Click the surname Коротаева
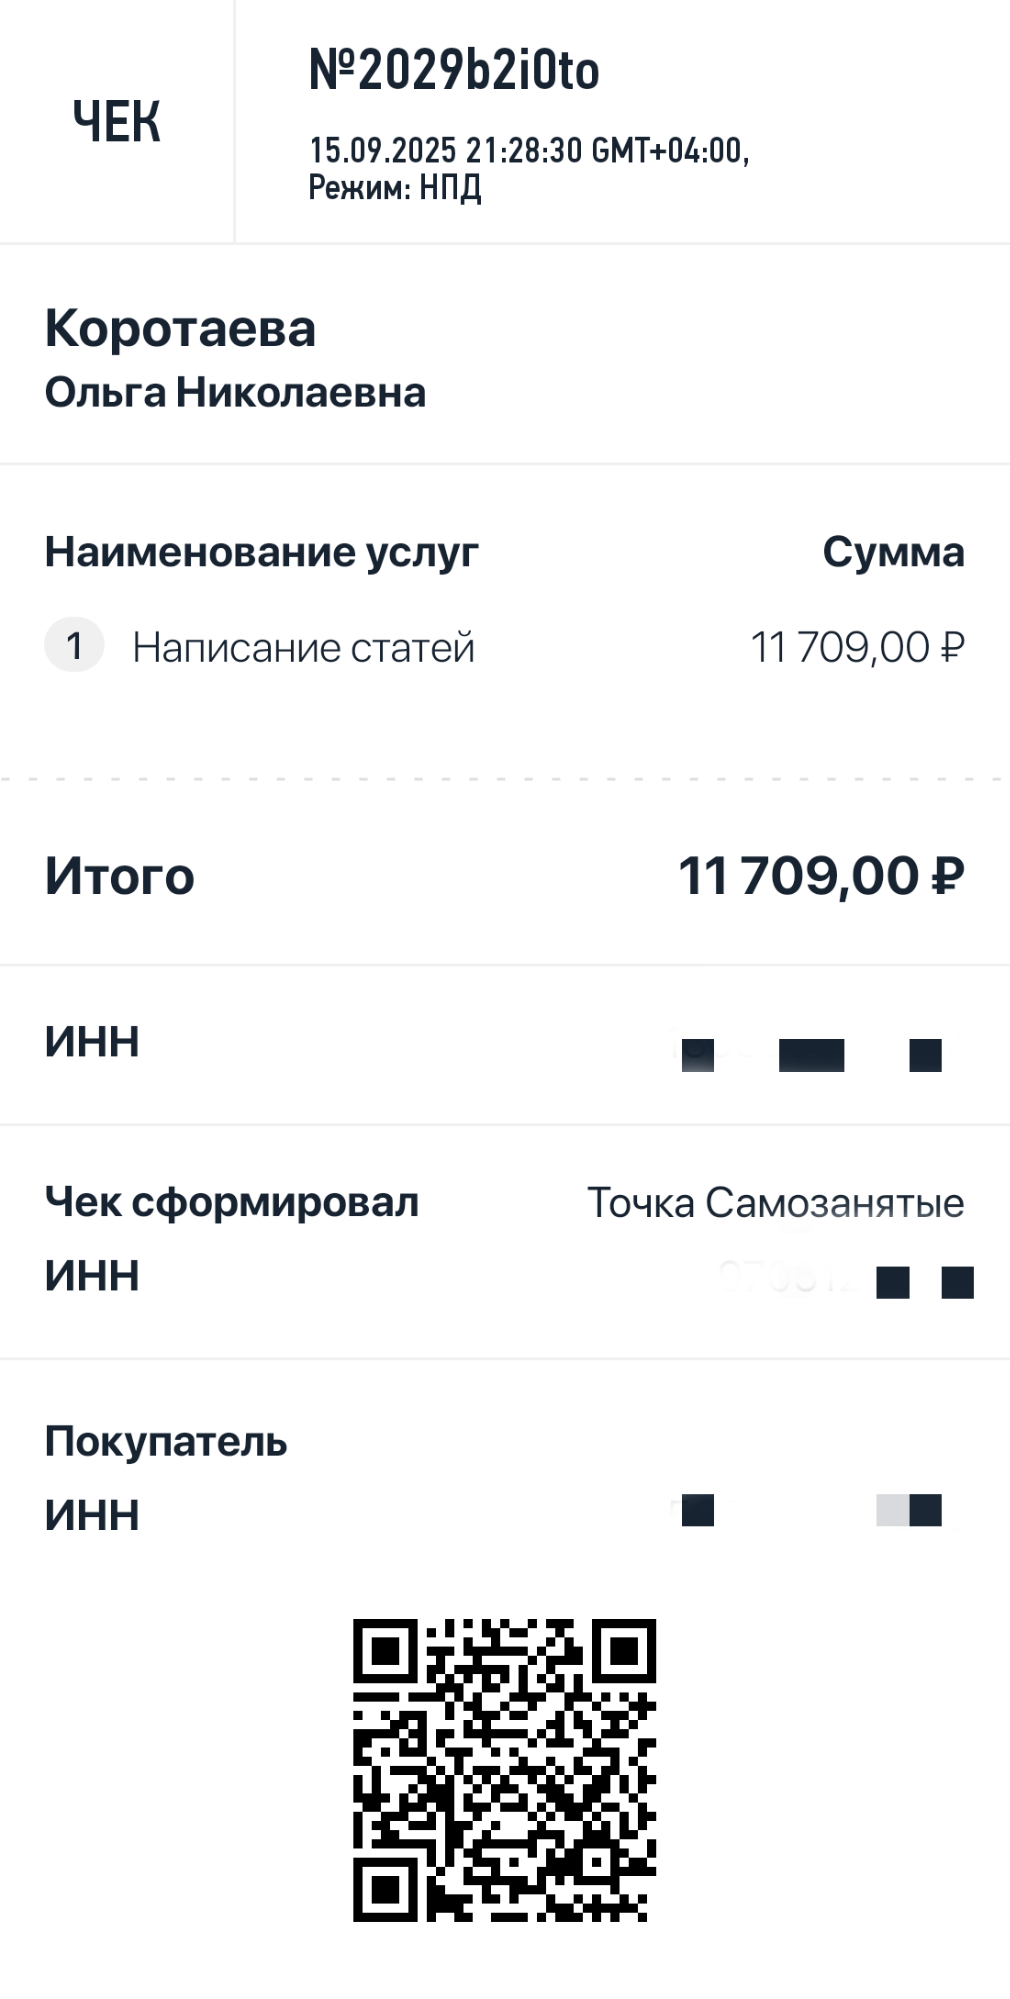The image size is (1010, 1999). coord(180,328)
